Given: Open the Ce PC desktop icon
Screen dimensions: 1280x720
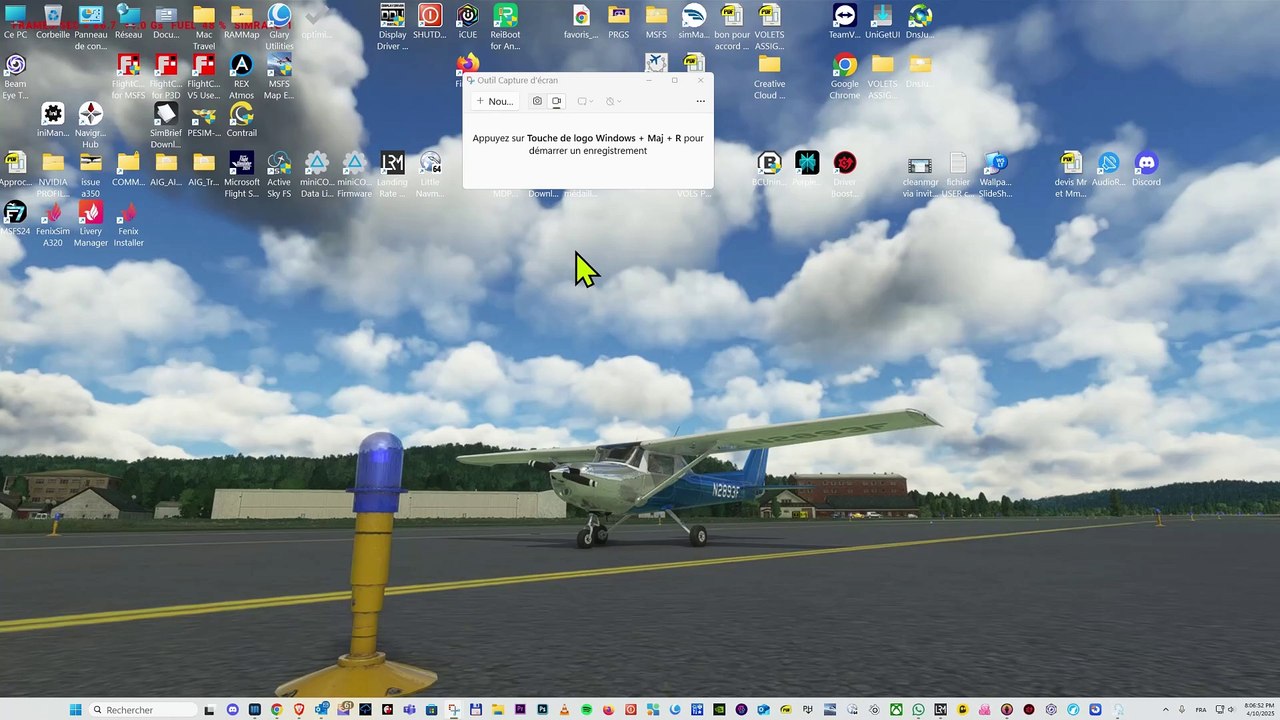Looking at the screenshot, I should [x=15, y=22].
